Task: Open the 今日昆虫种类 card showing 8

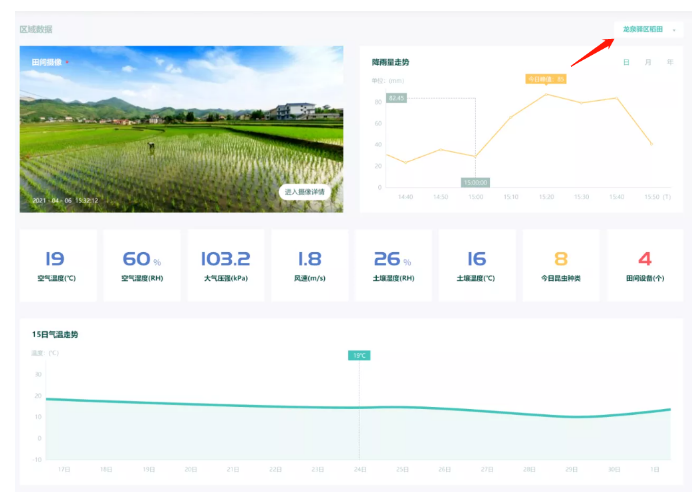Action: [561, 265]
